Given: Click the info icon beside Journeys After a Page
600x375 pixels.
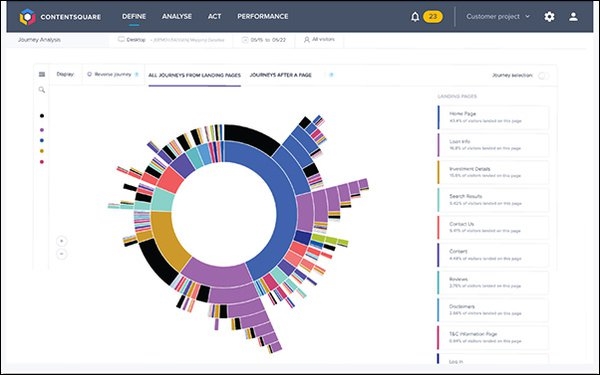Looking at the screenshot, I should click(331, 75).
